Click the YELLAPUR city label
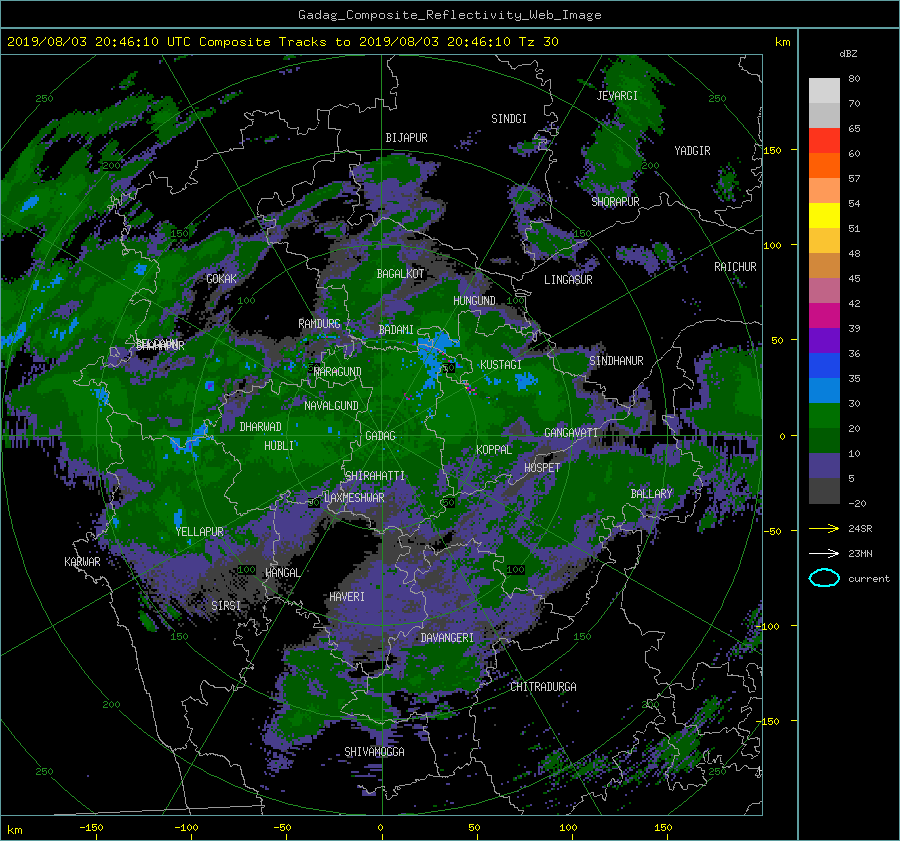The image size is (900, 841). pos(200,532)
